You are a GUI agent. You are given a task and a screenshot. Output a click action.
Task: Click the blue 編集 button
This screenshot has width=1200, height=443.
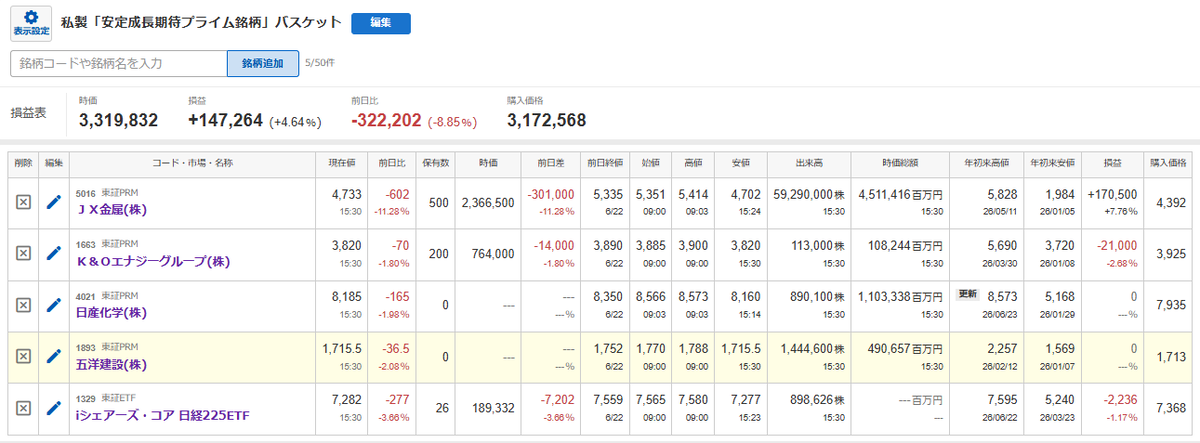[381, 23]
